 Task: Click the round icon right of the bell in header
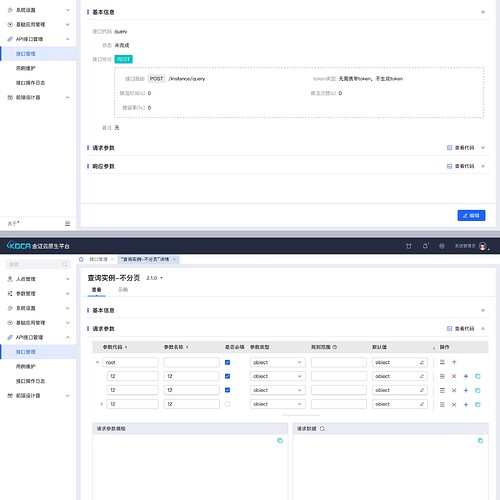click(442, 246)
